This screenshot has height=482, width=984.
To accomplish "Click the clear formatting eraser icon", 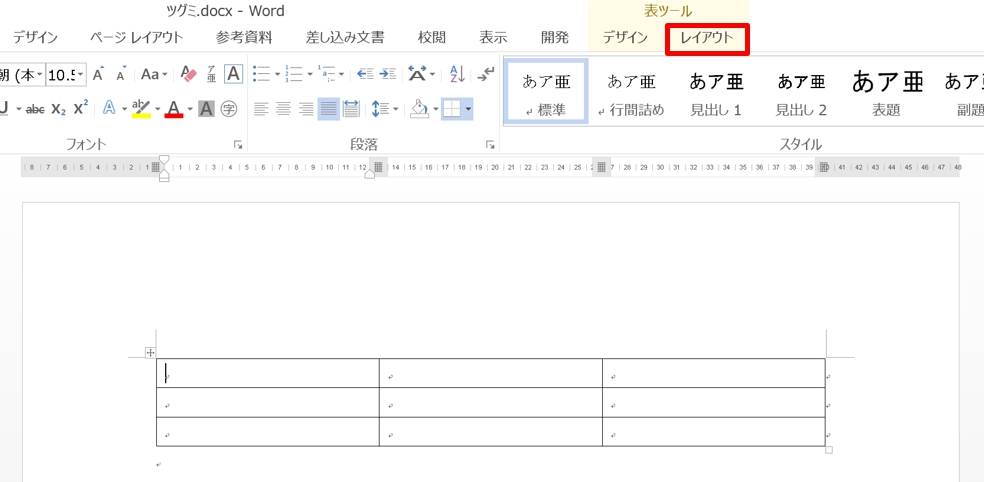I will tap(188, 74).
